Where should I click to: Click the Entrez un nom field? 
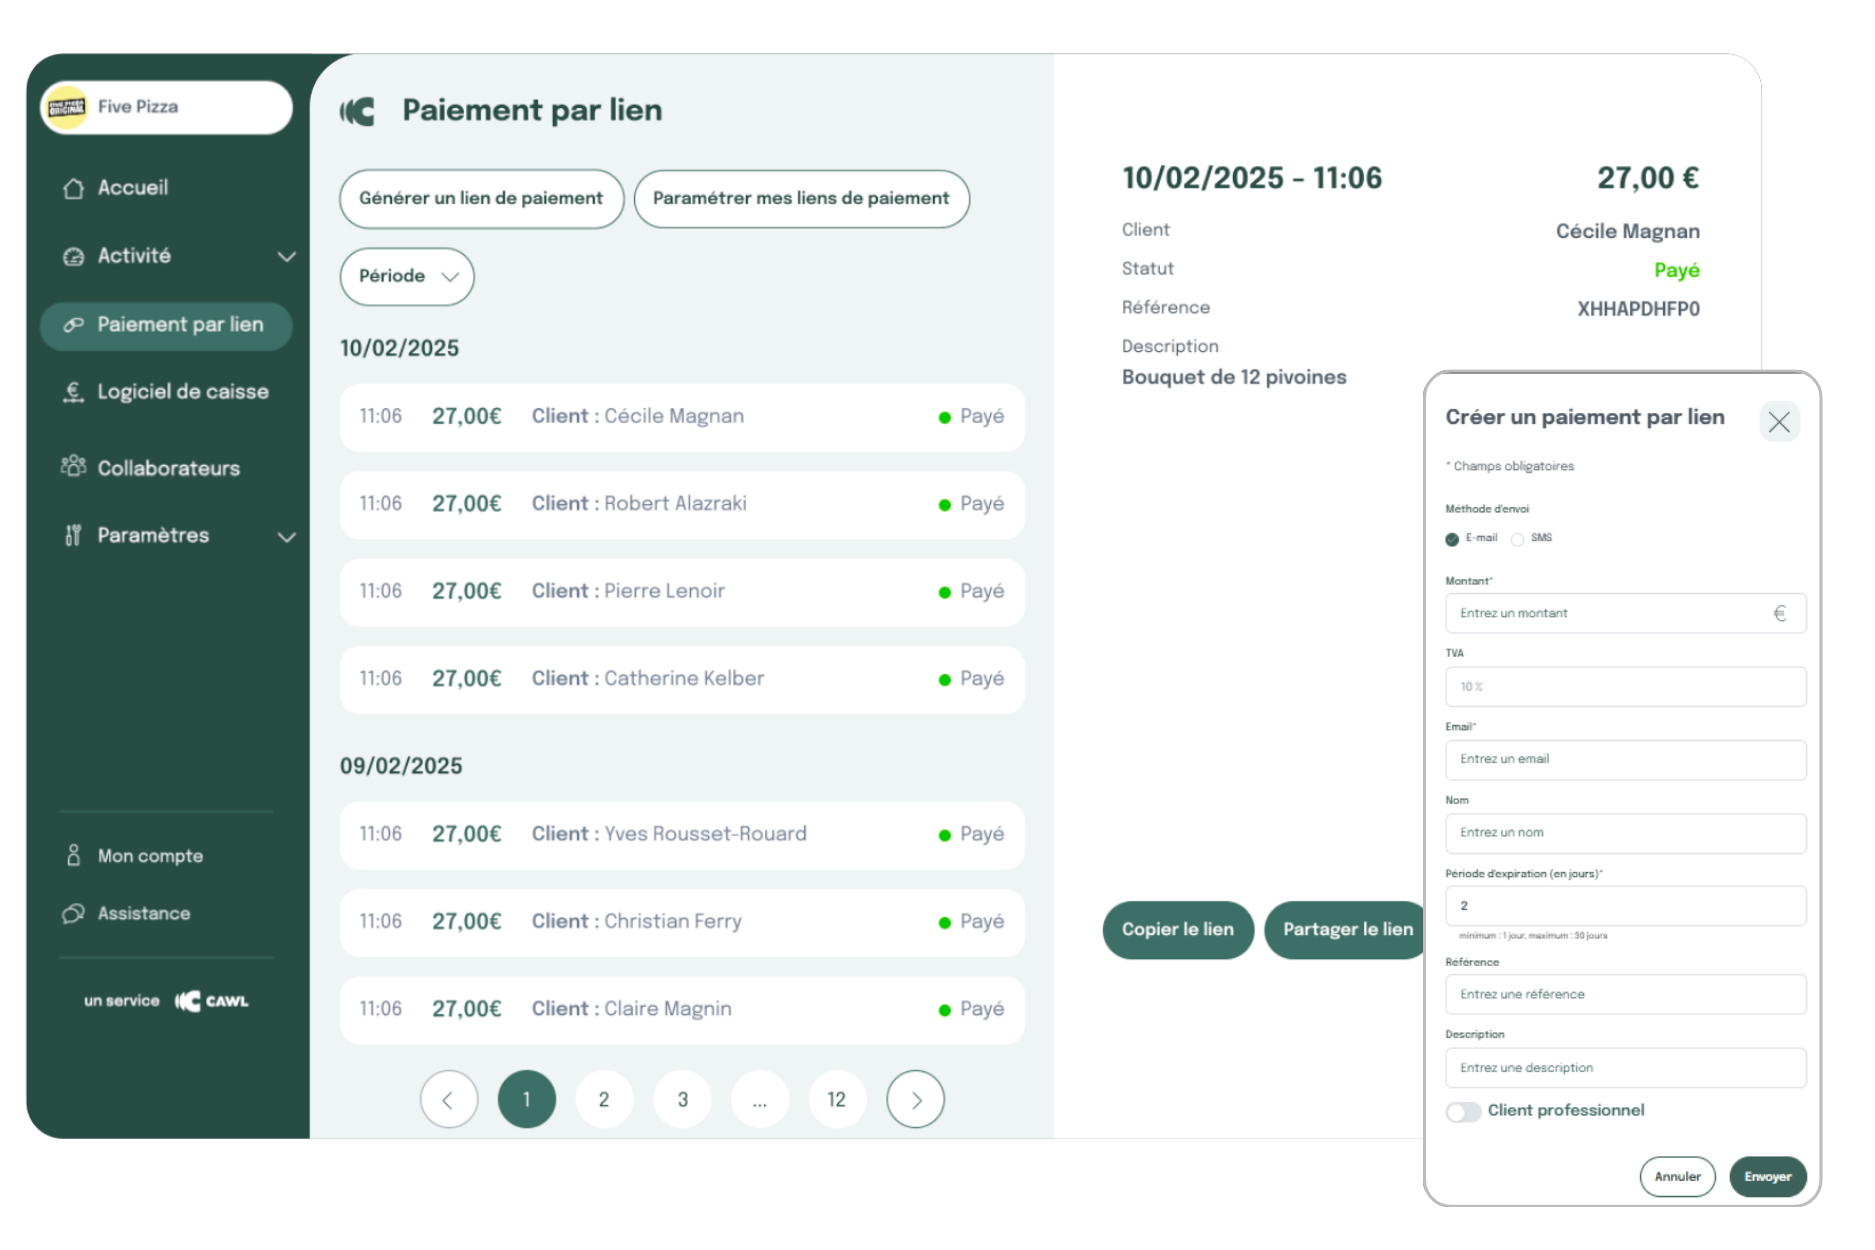1625,833
